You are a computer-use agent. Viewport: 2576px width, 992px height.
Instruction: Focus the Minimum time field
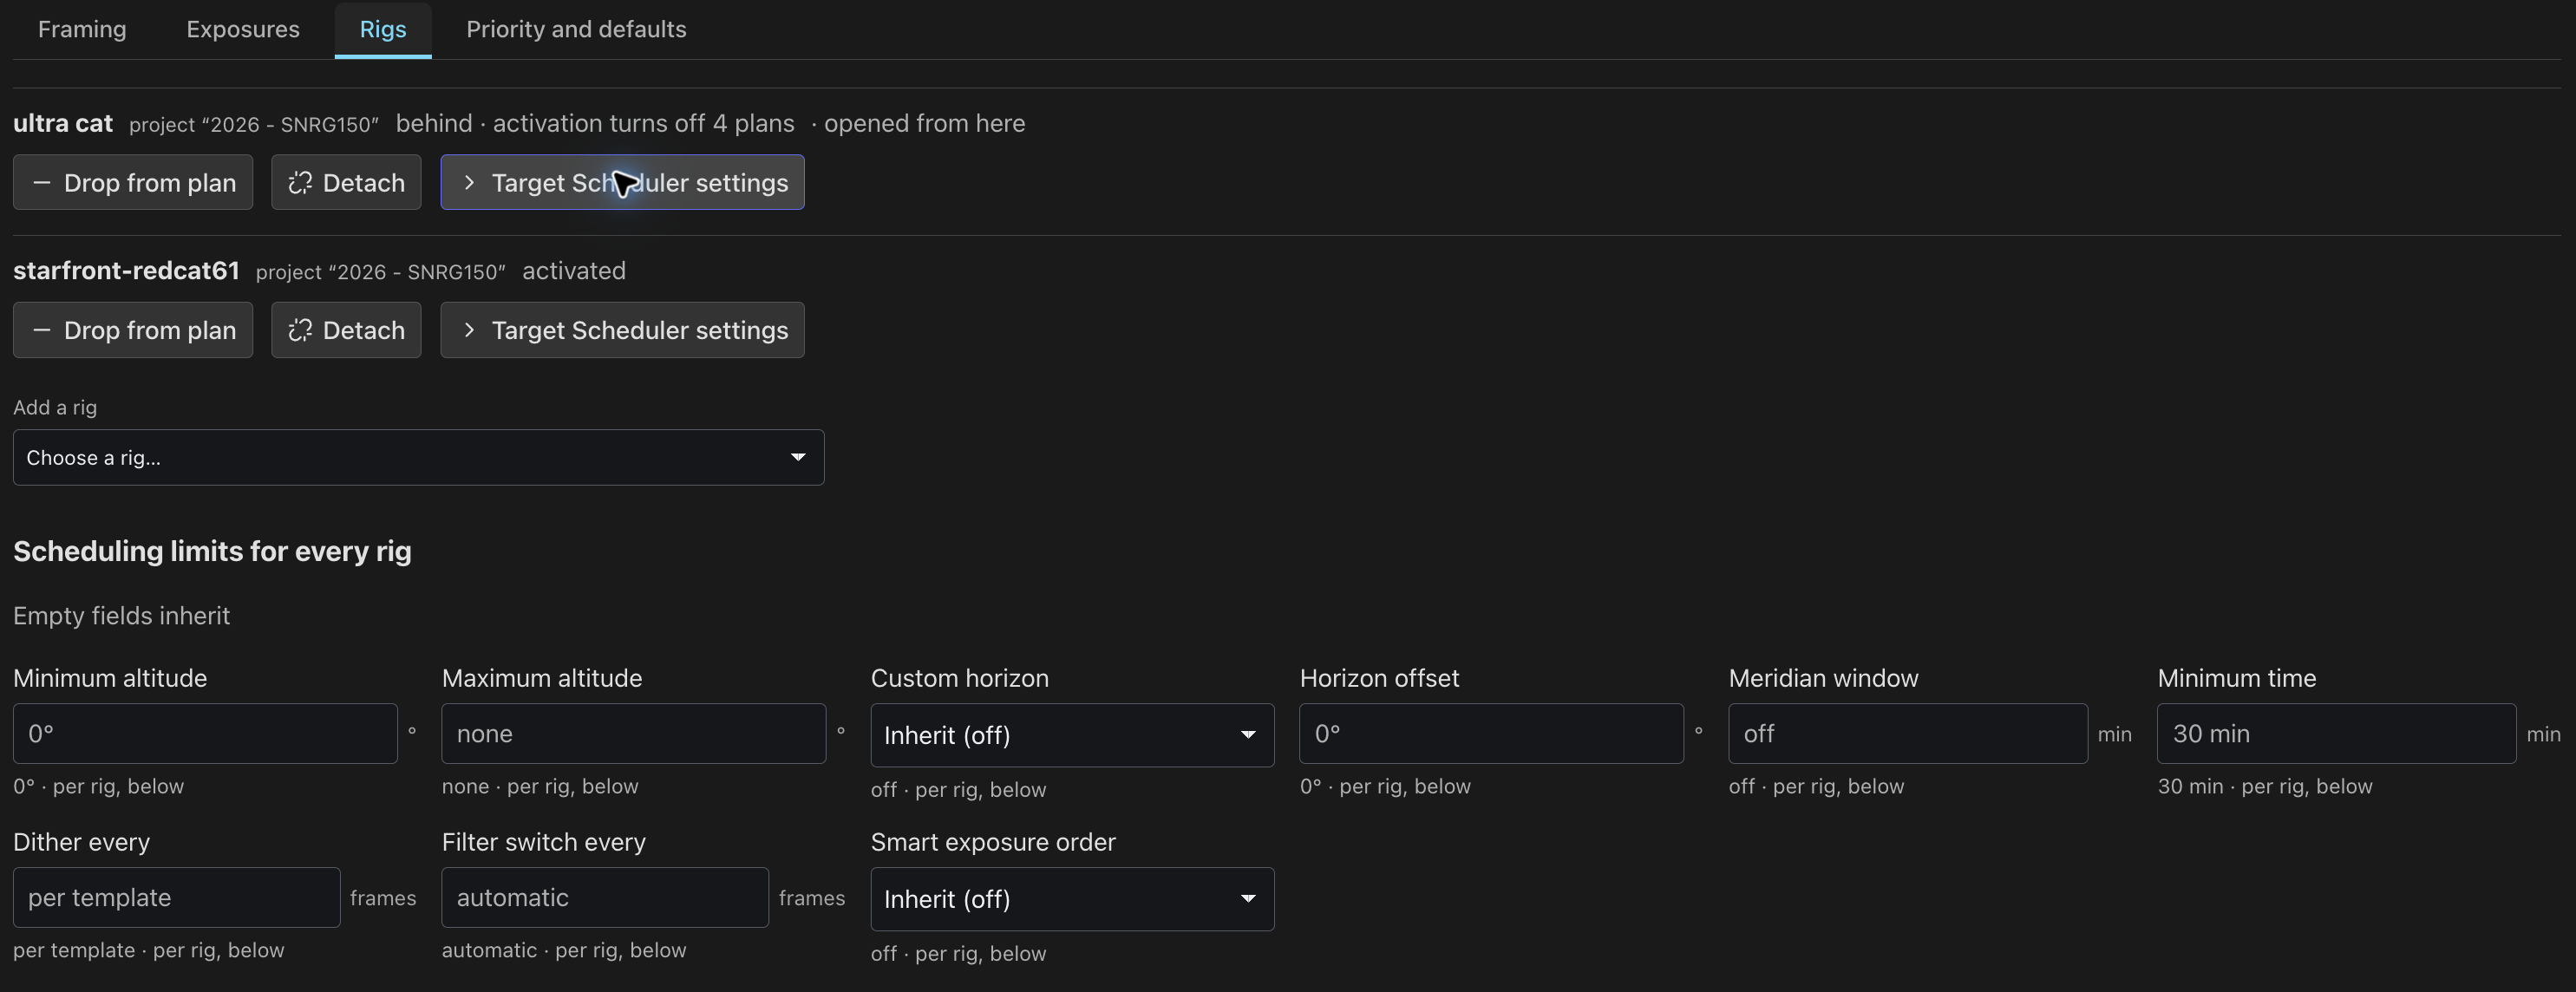pos(2337,734)
